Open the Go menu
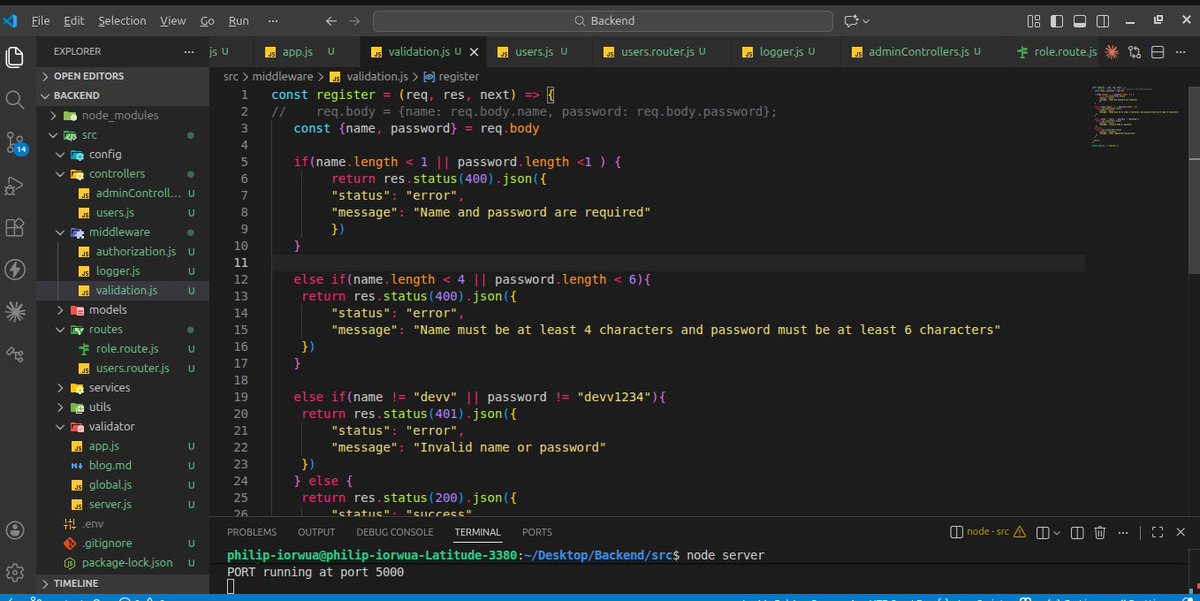 tap(207, 20)
